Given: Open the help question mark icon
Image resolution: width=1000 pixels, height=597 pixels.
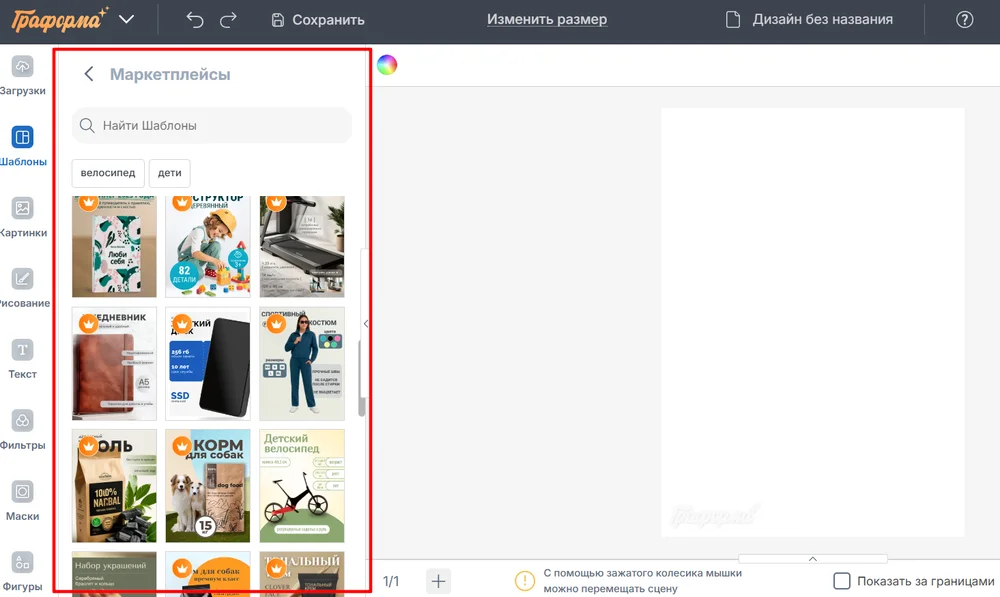Looking at the screenshot, I should pos(964,20).
